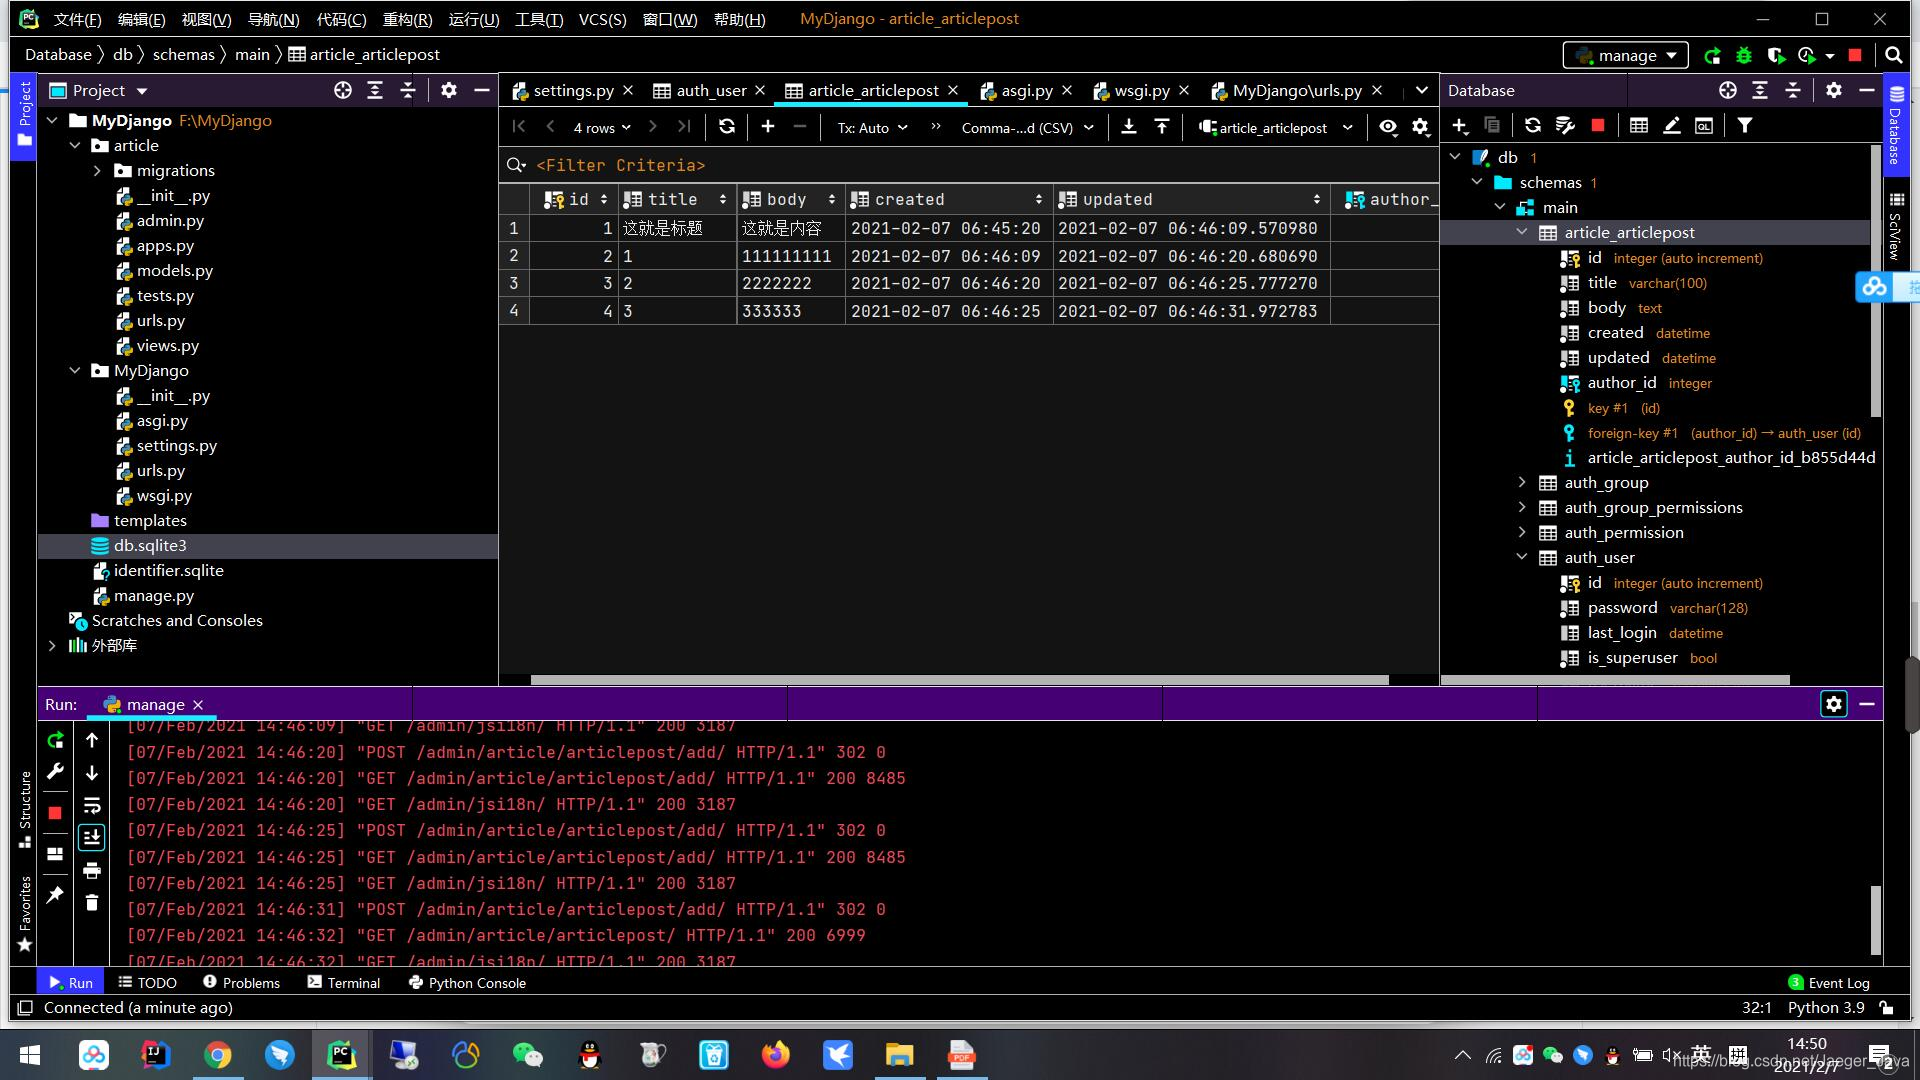Switch to the auth_user tab
This screenshot has width=1920, height=1080.
pyautogui.click(x=710, y=91)
